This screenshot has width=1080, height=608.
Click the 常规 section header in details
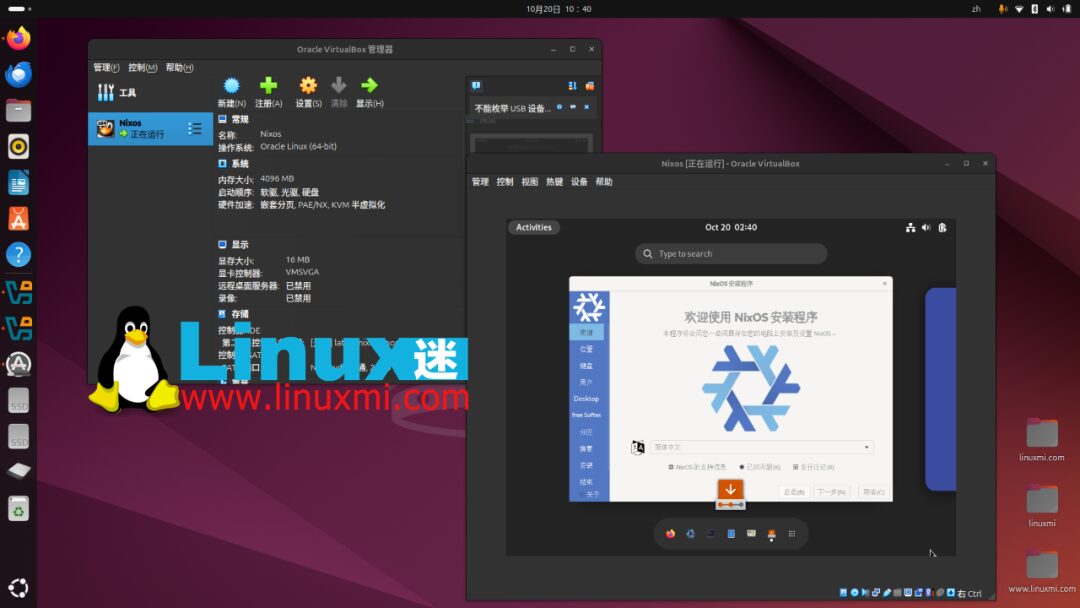point(240,119)
